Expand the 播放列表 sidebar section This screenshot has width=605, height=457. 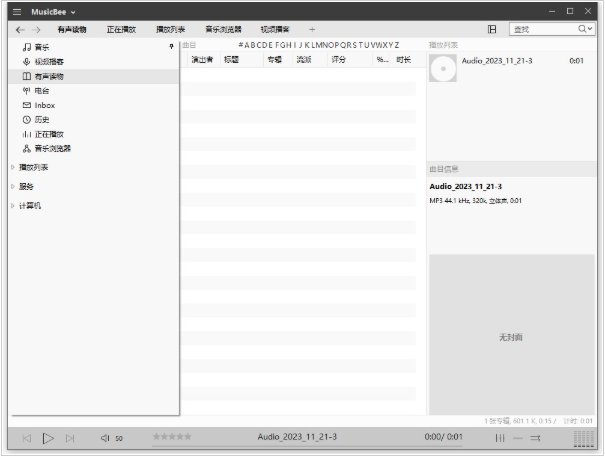tap(13, 168)
